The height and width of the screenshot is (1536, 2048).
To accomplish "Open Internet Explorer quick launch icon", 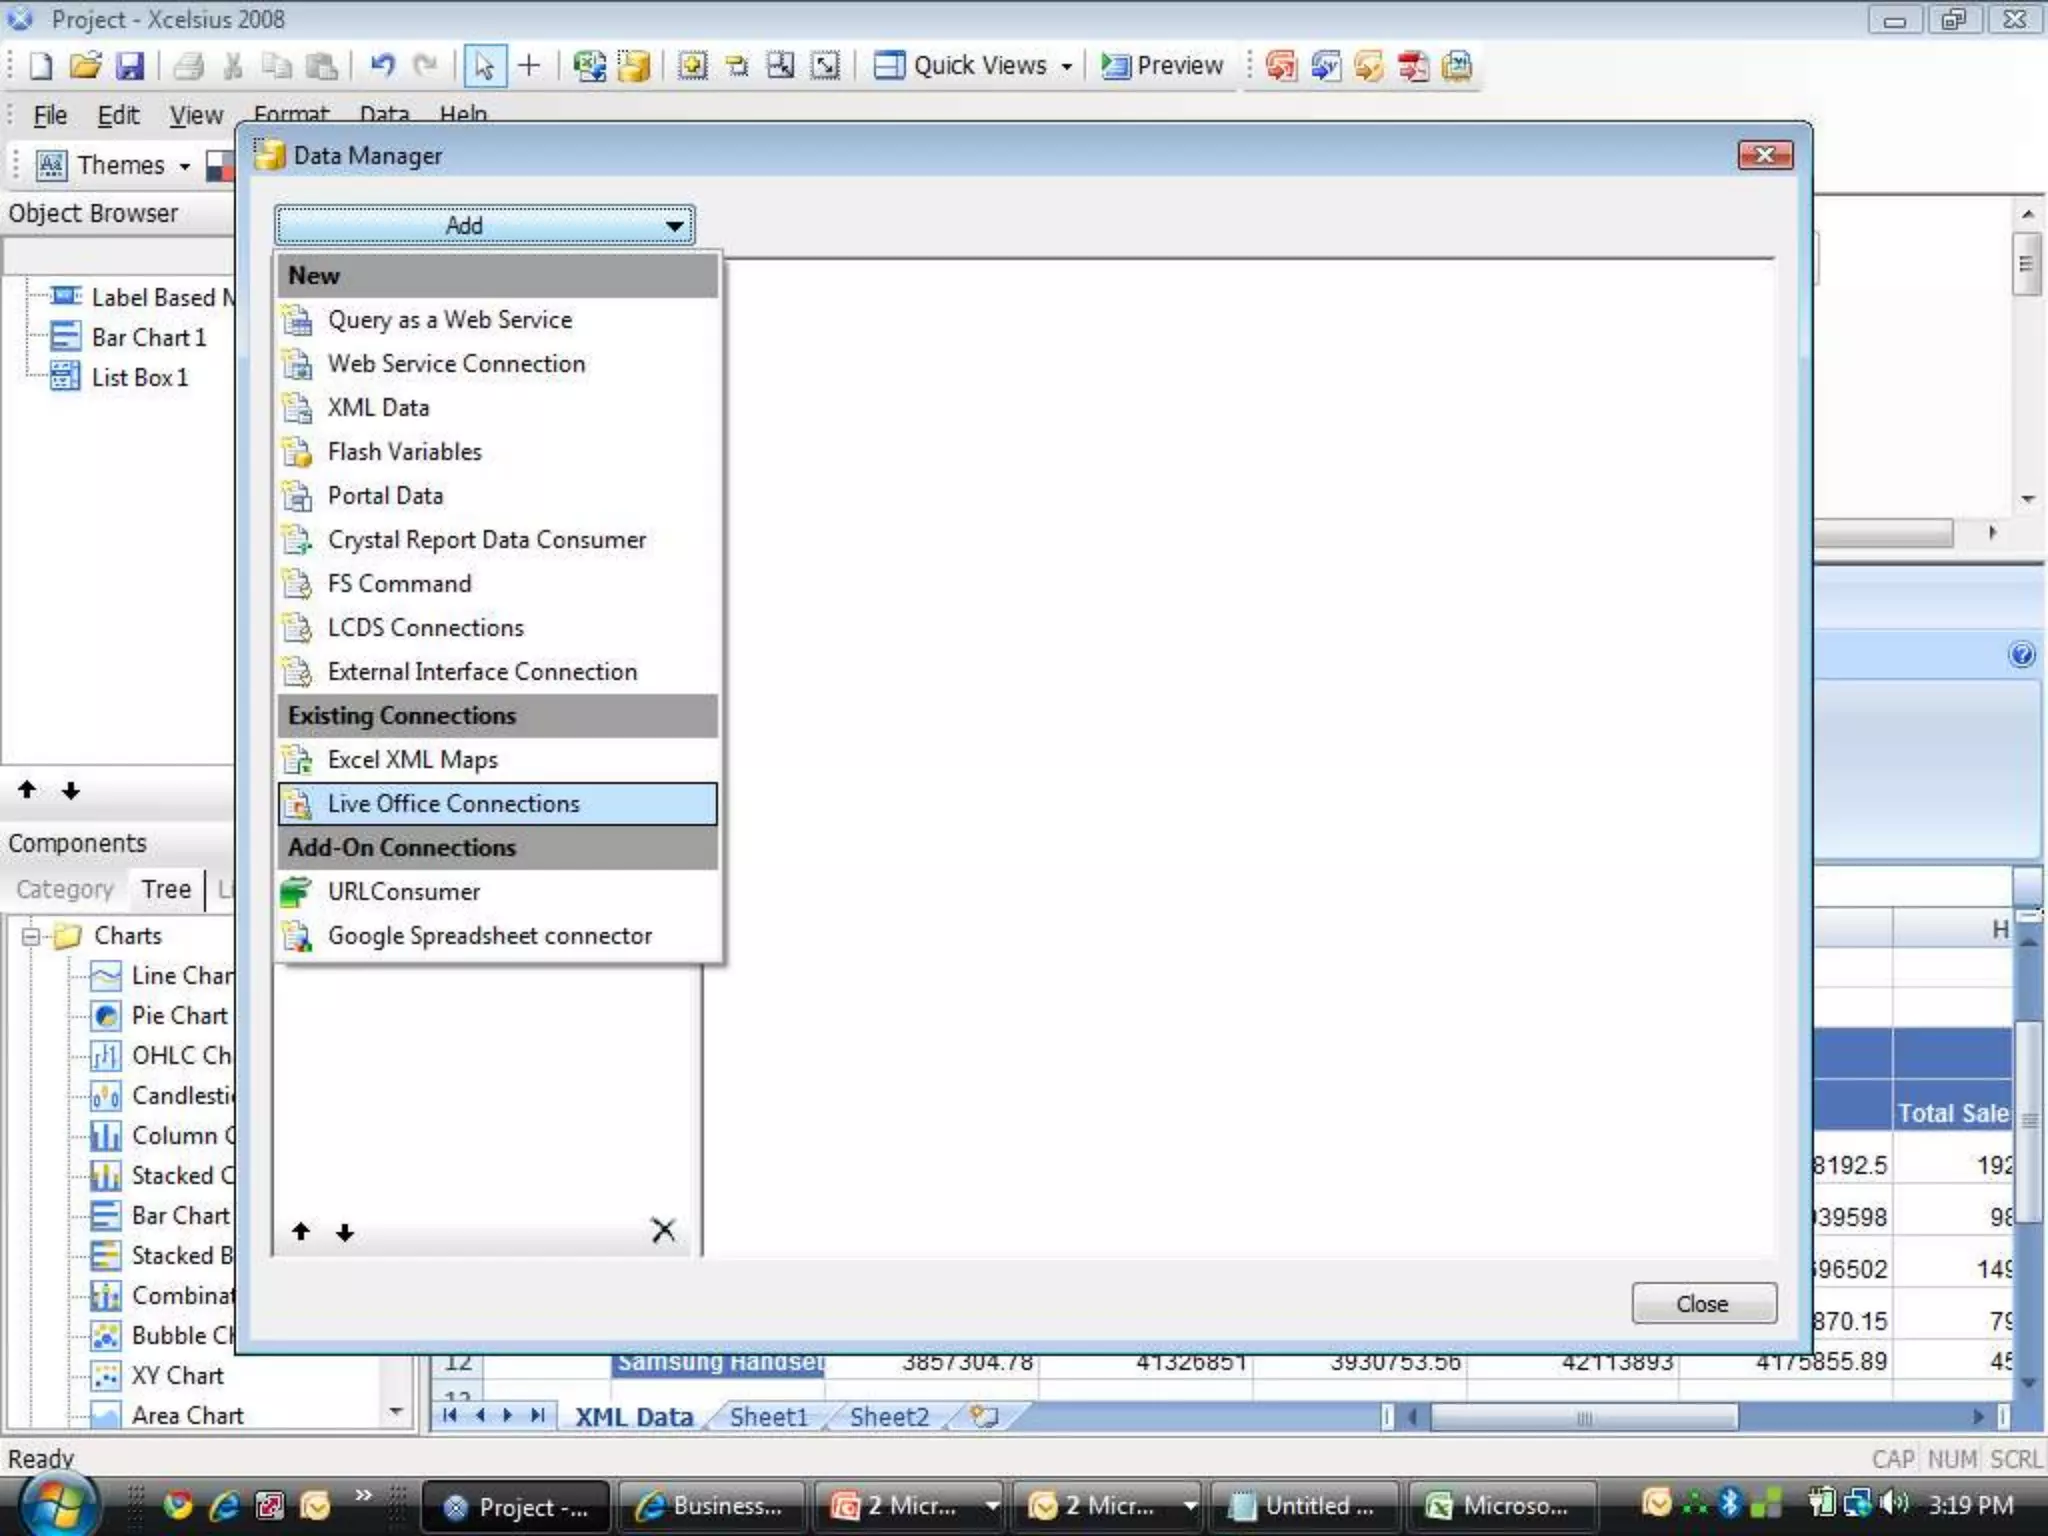I will [224, 1505].
